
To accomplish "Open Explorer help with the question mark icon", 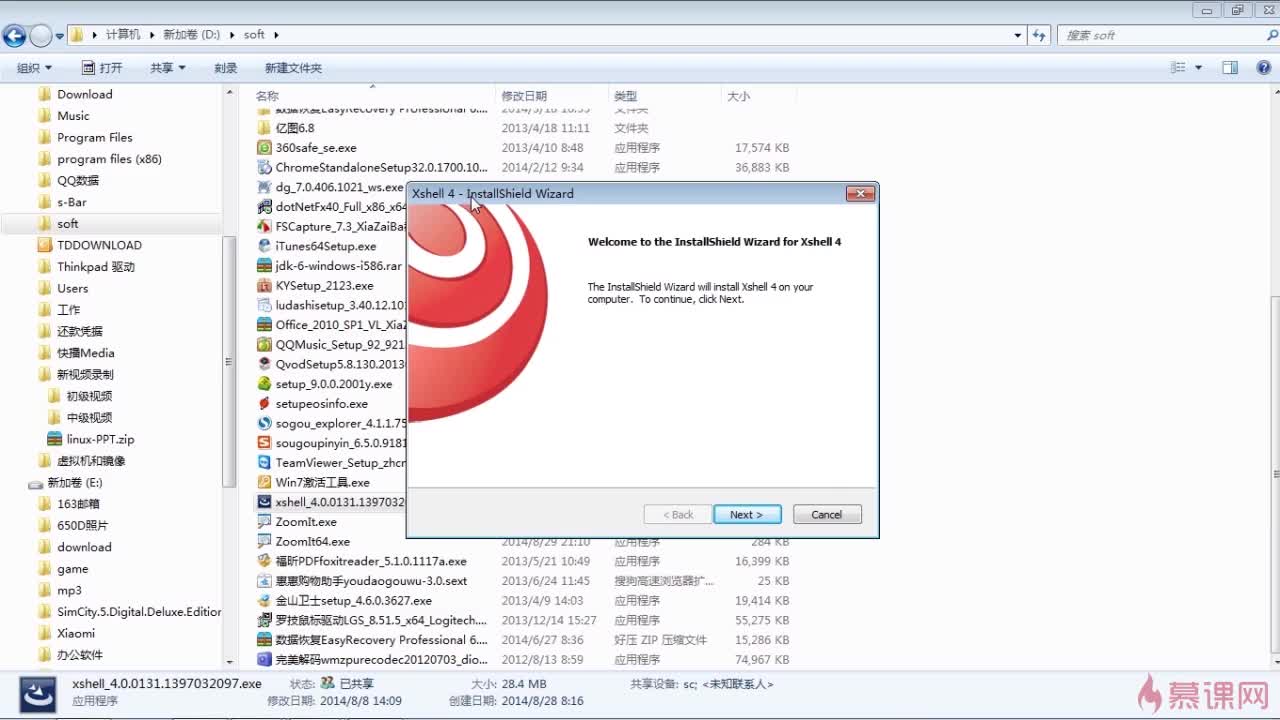I will point(1262,68).
